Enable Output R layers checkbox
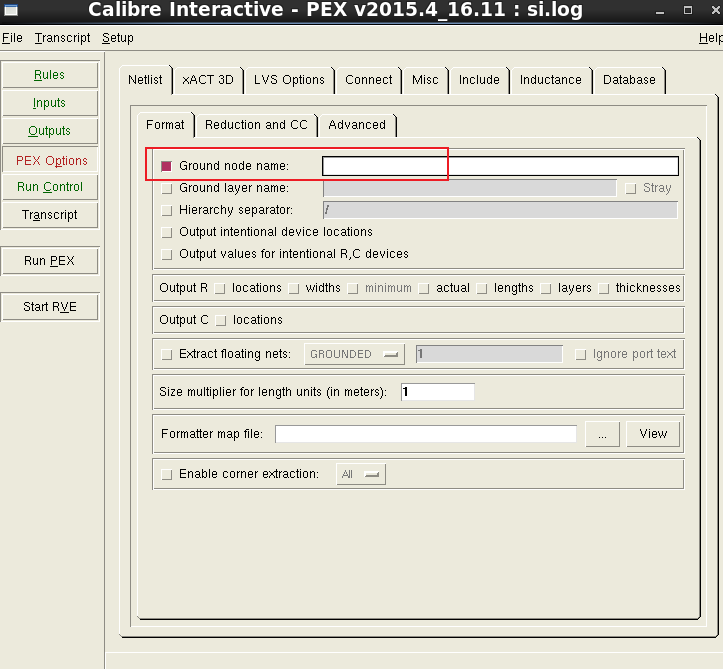Screen dimensions: 723x669 point(546,289)
